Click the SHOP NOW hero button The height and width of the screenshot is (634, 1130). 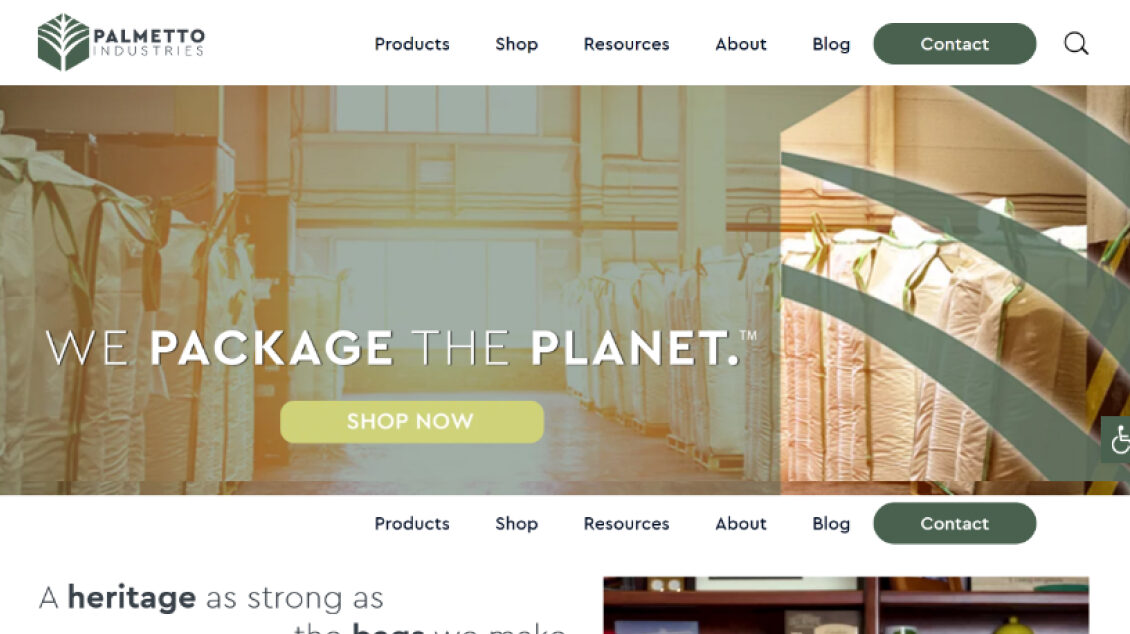click(411, 421)
